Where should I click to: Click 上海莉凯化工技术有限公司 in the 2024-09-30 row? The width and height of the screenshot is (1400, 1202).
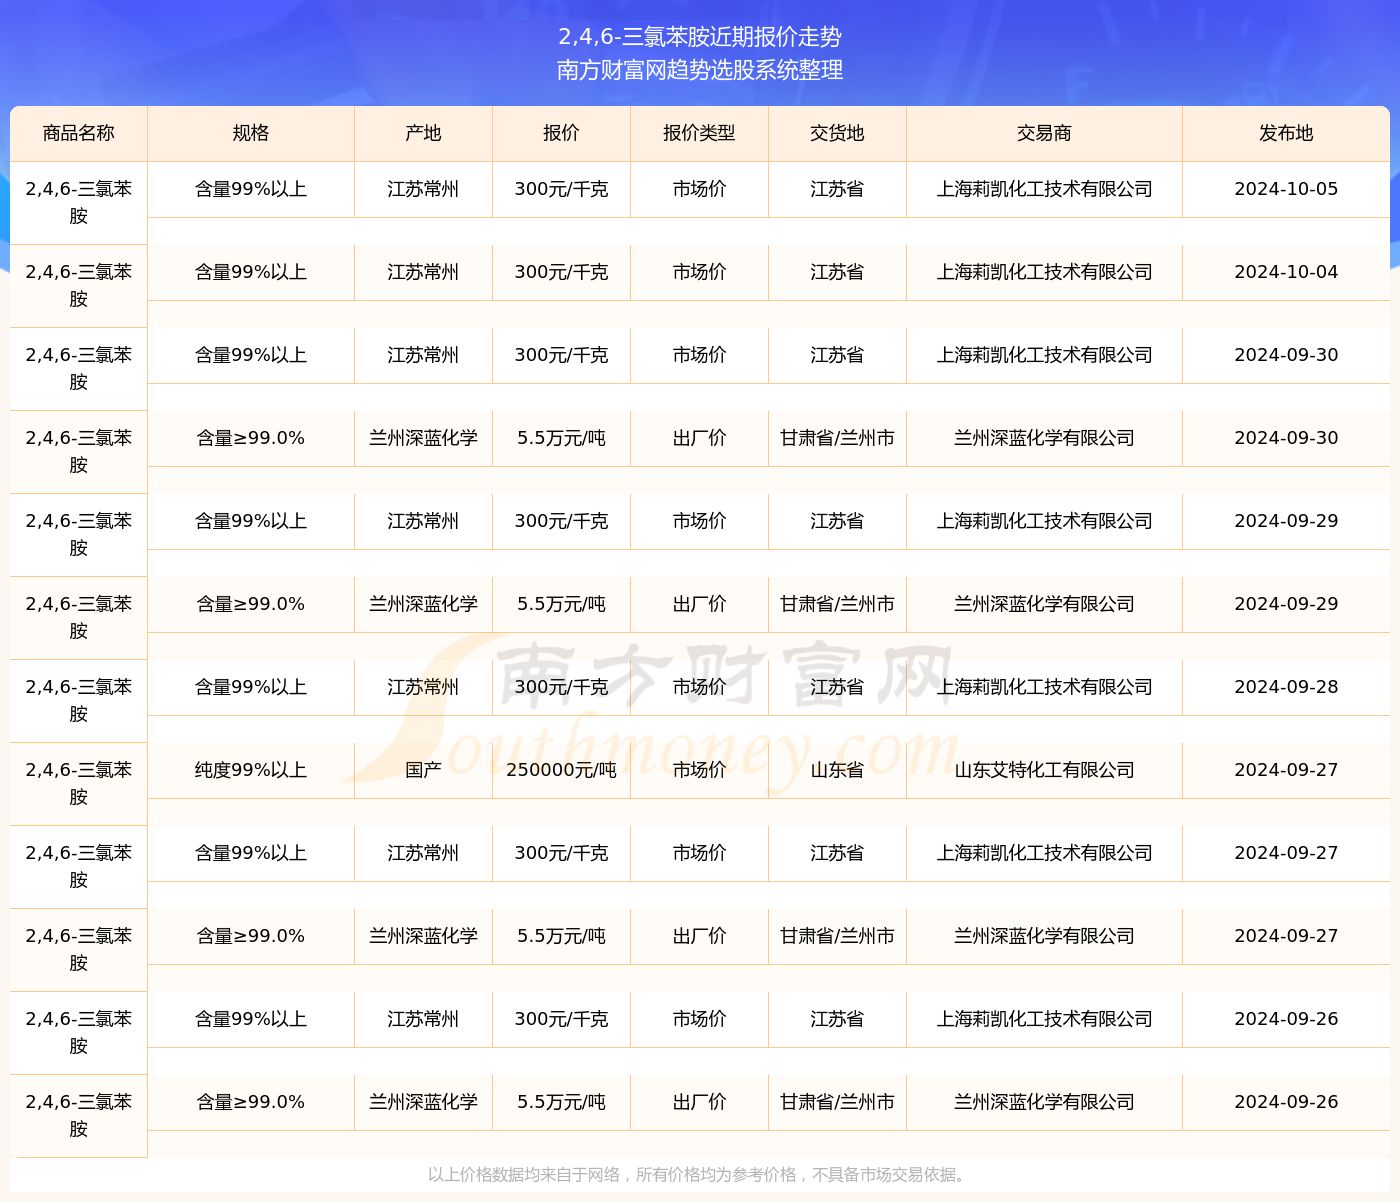pyautogui.click(x=1045, y=355)
